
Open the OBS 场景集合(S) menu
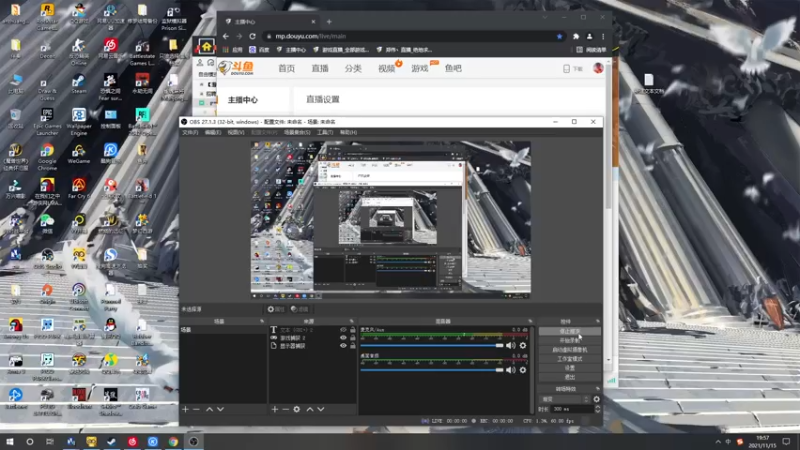coord(297,132)
